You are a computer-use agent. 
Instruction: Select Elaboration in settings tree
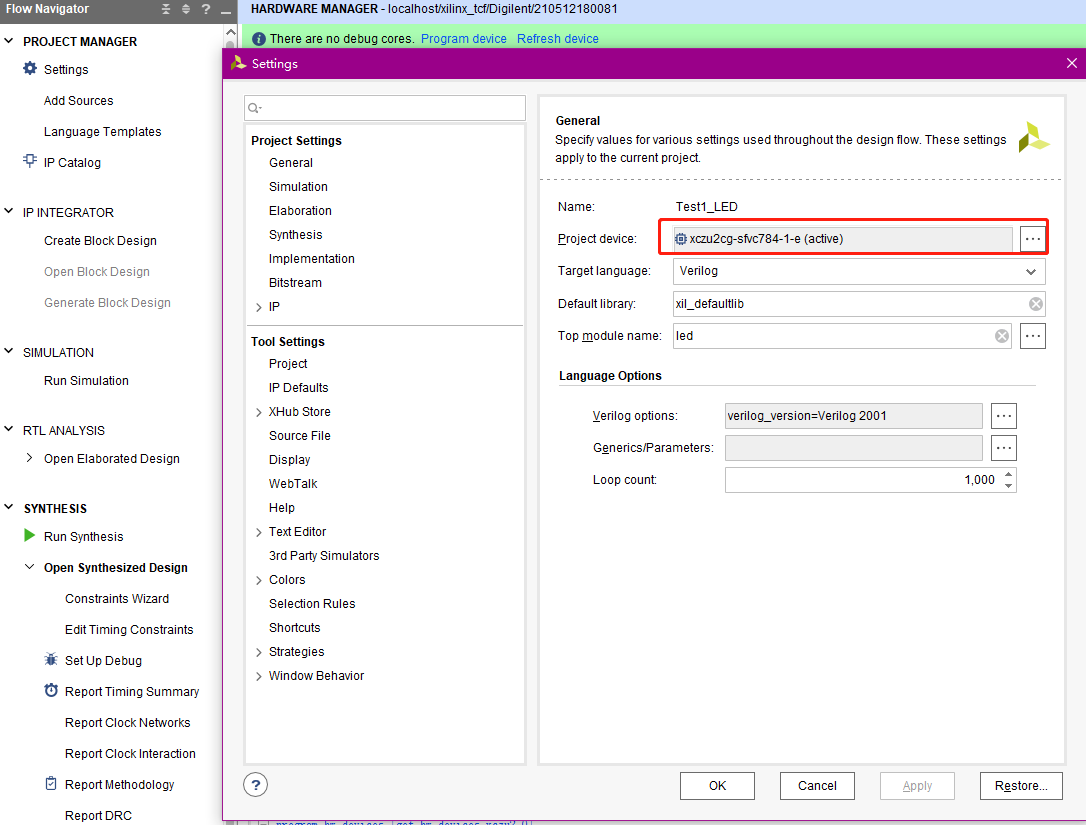[300, 211]
